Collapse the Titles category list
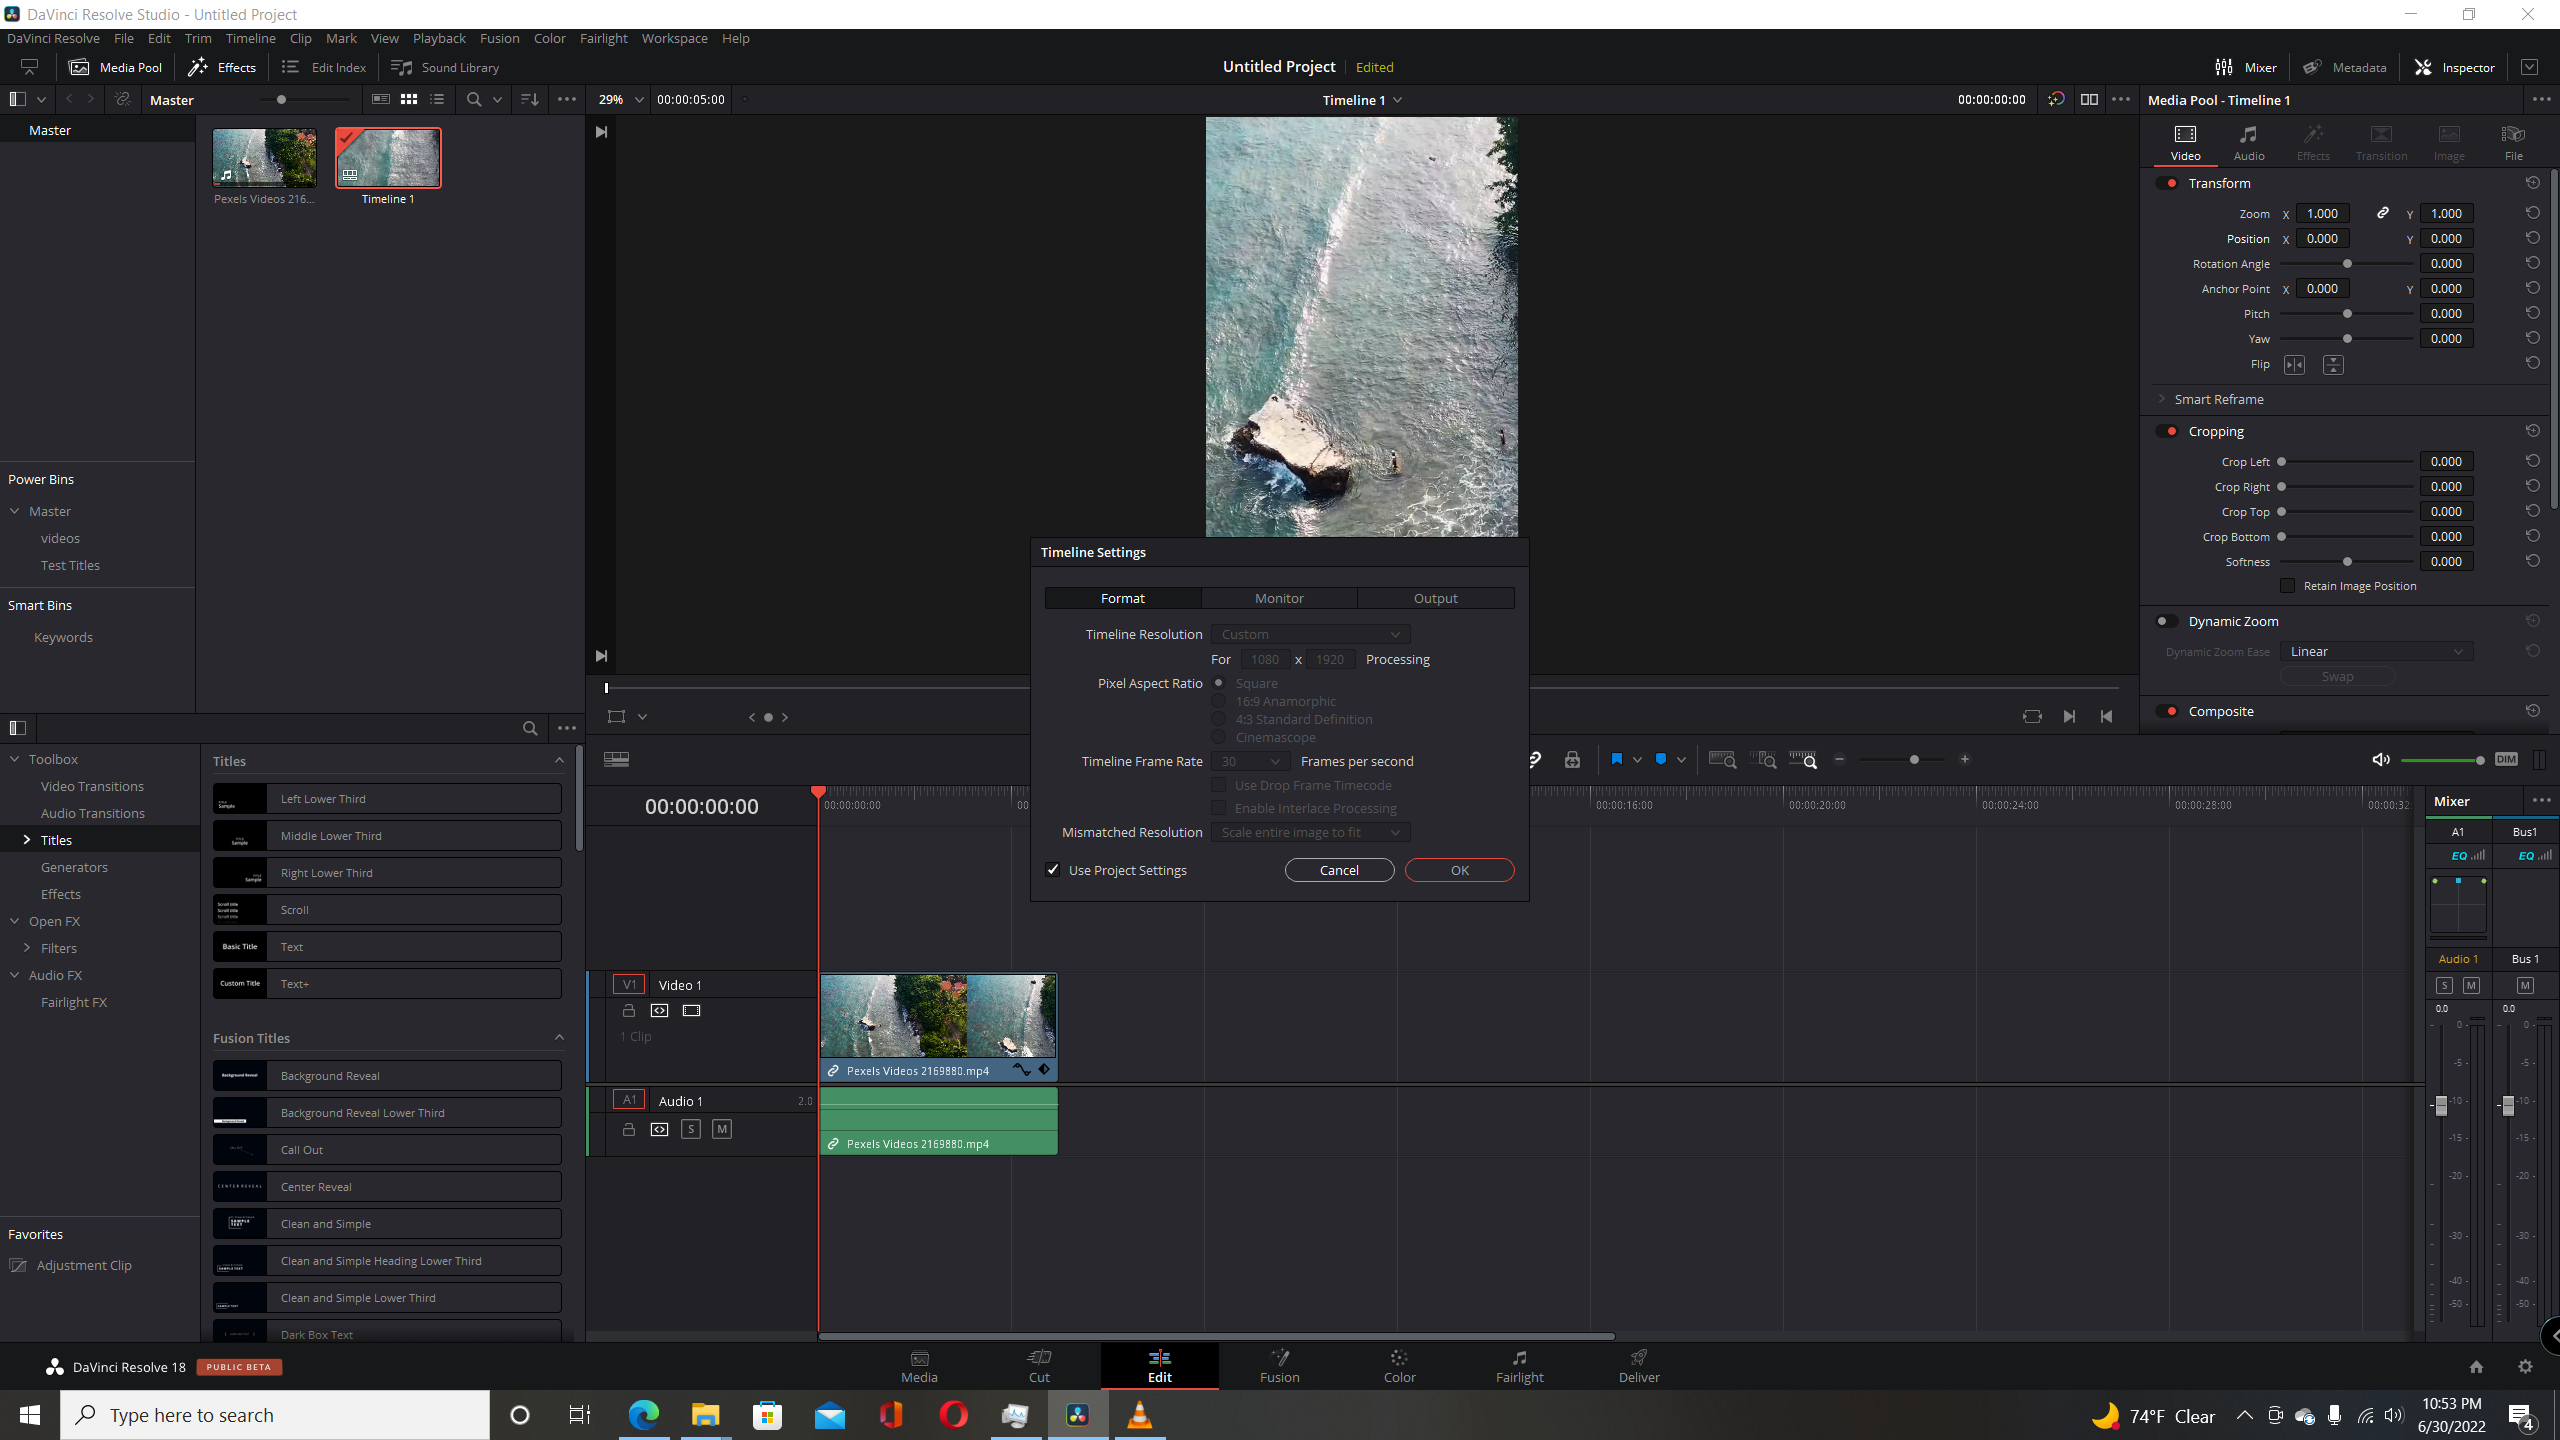The width and height of the screenshot is (2560, 1440). point(559,761)
